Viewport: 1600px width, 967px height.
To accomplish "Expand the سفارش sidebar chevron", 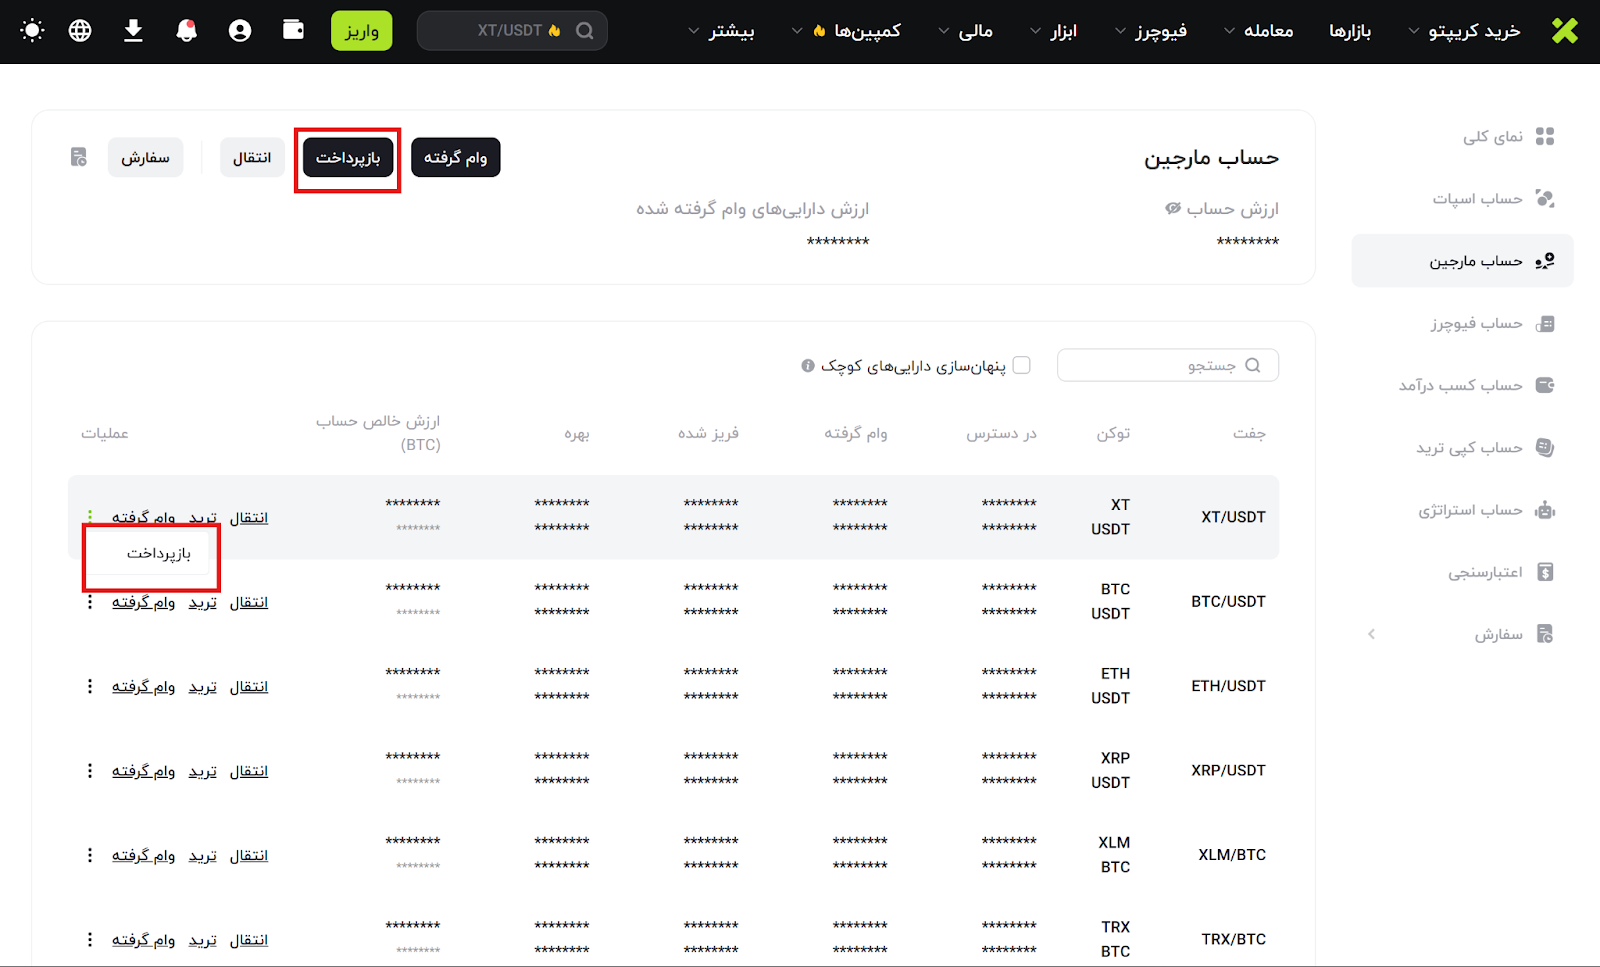I will (x=1371, y=634).
